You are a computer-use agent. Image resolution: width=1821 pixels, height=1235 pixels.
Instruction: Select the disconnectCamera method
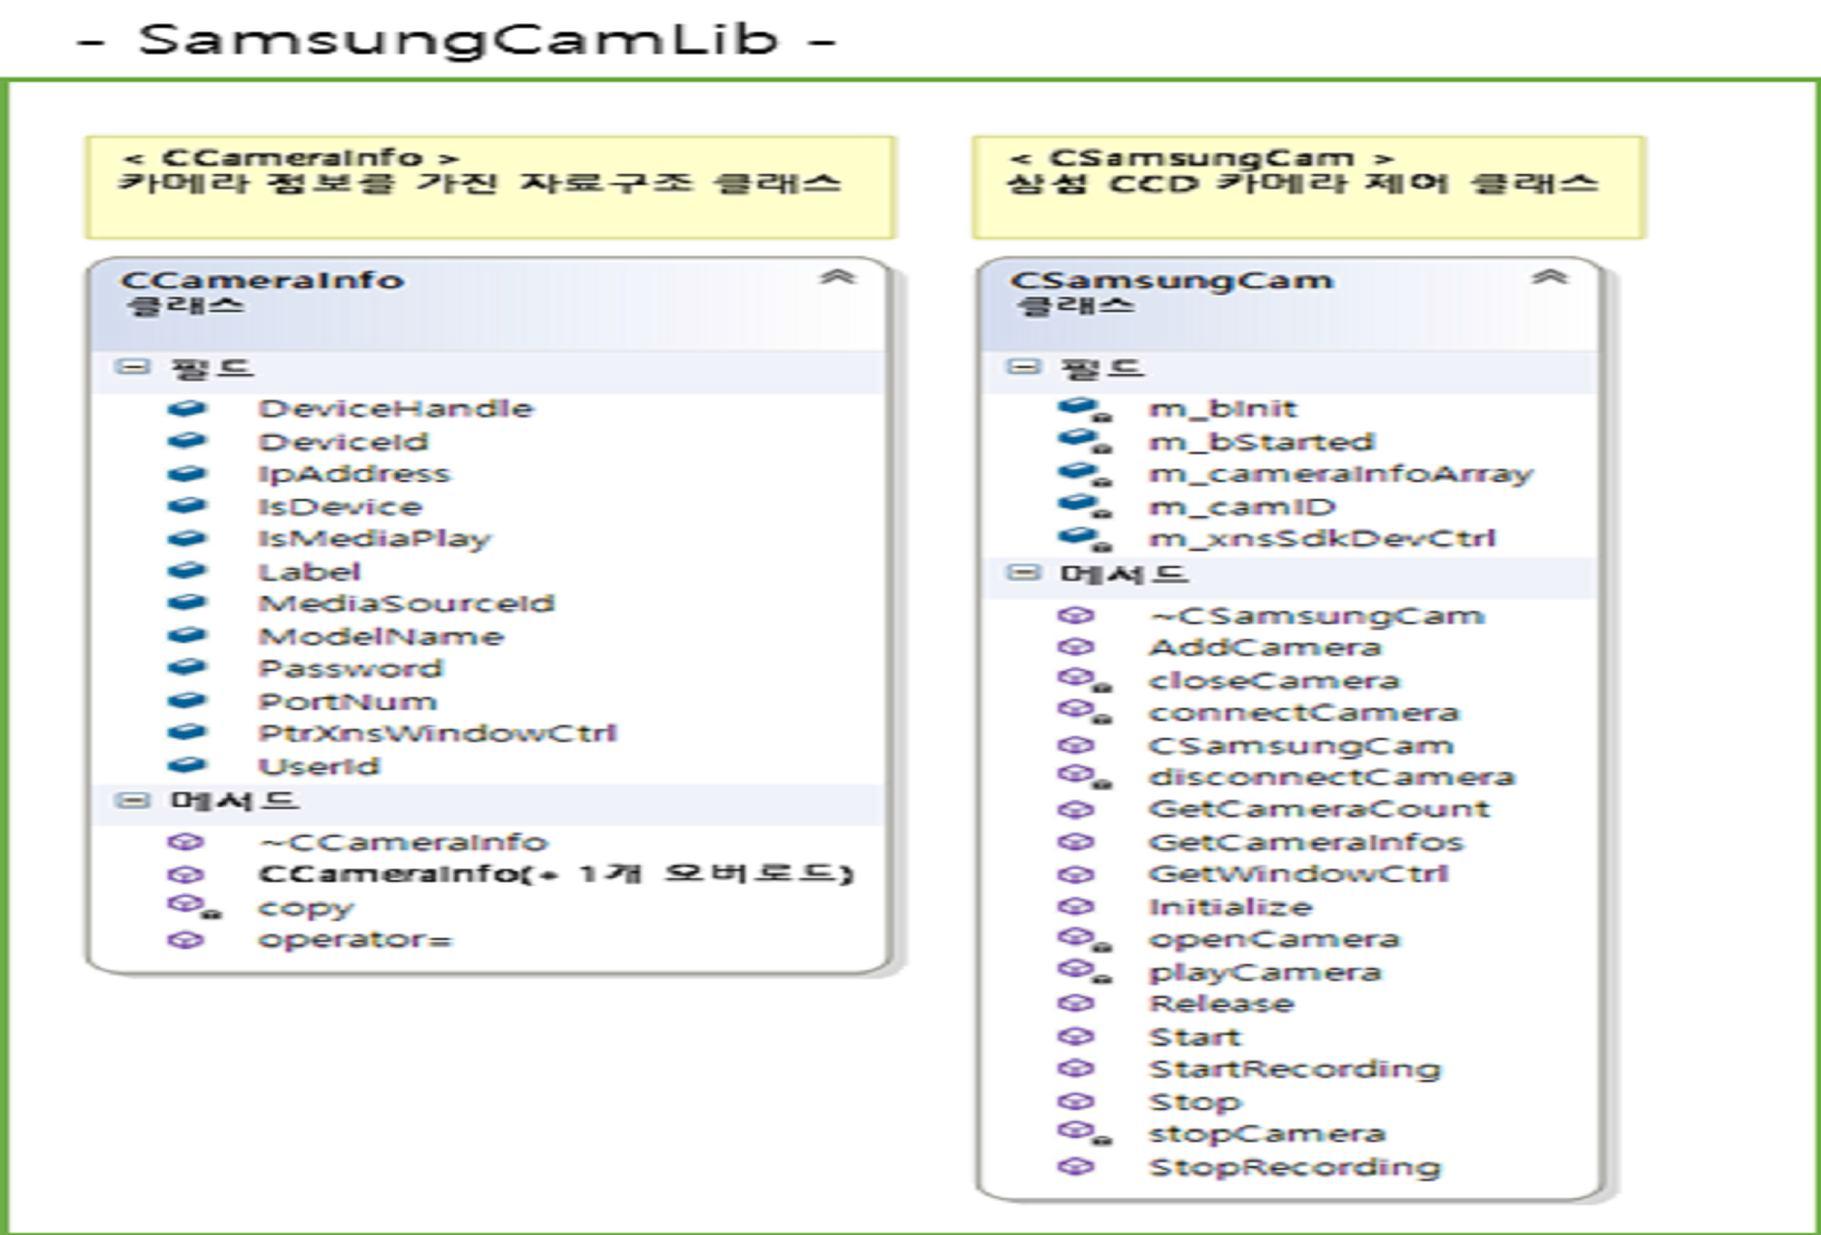(x=1332, y=777)
